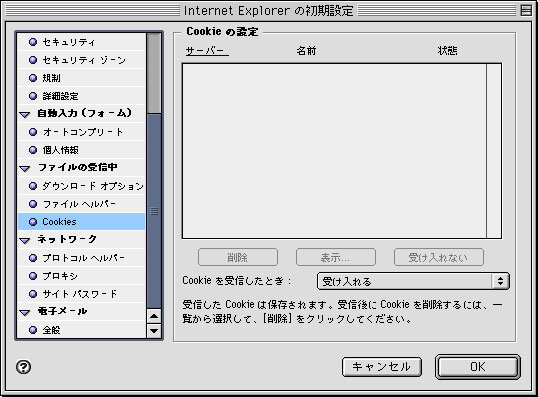This screenshot has height=397, width=538.
Task: Click window collapse box in title bar
Action: [x=526, y=10]
